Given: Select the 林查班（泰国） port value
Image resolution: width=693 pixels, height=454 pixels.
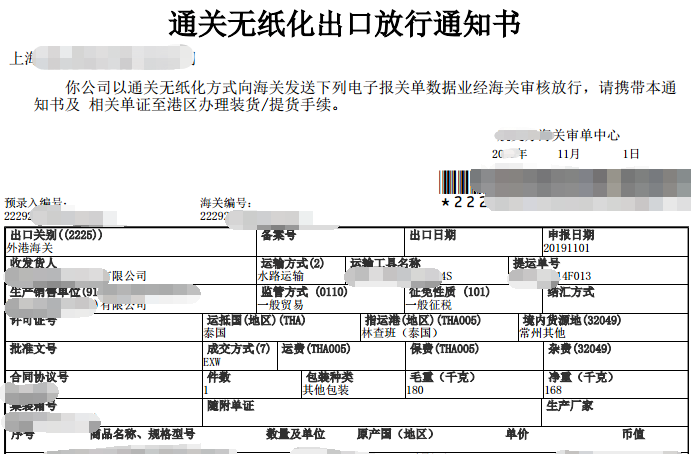Looking at the screenshot, I should pos(400,333).
